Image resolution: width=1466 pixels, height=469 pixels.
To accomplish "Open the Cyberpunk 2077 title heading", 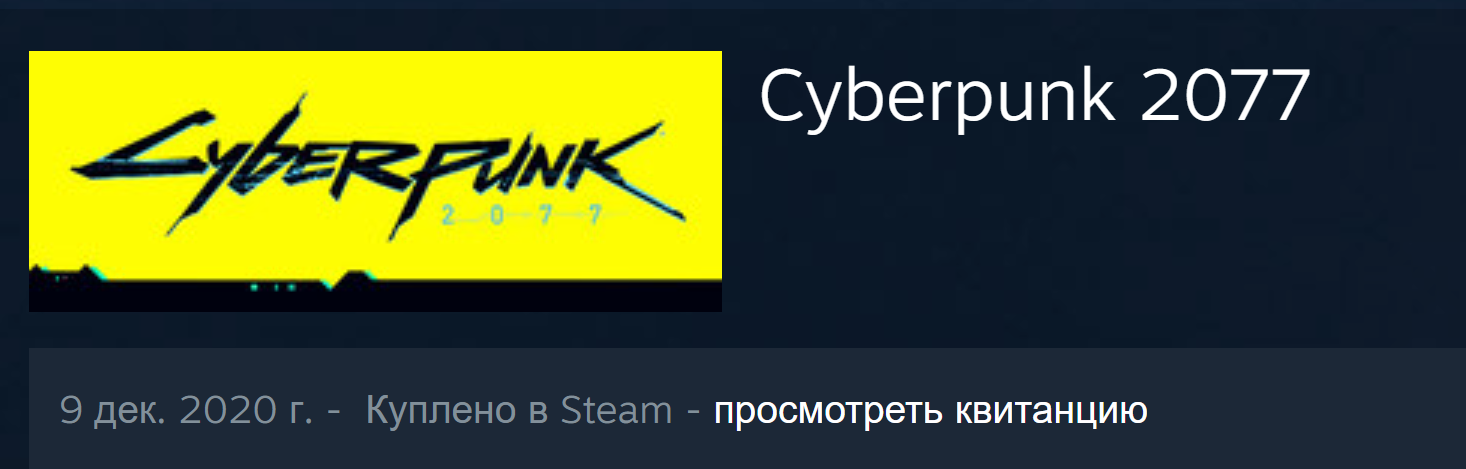I will (x=1035, y=97).
